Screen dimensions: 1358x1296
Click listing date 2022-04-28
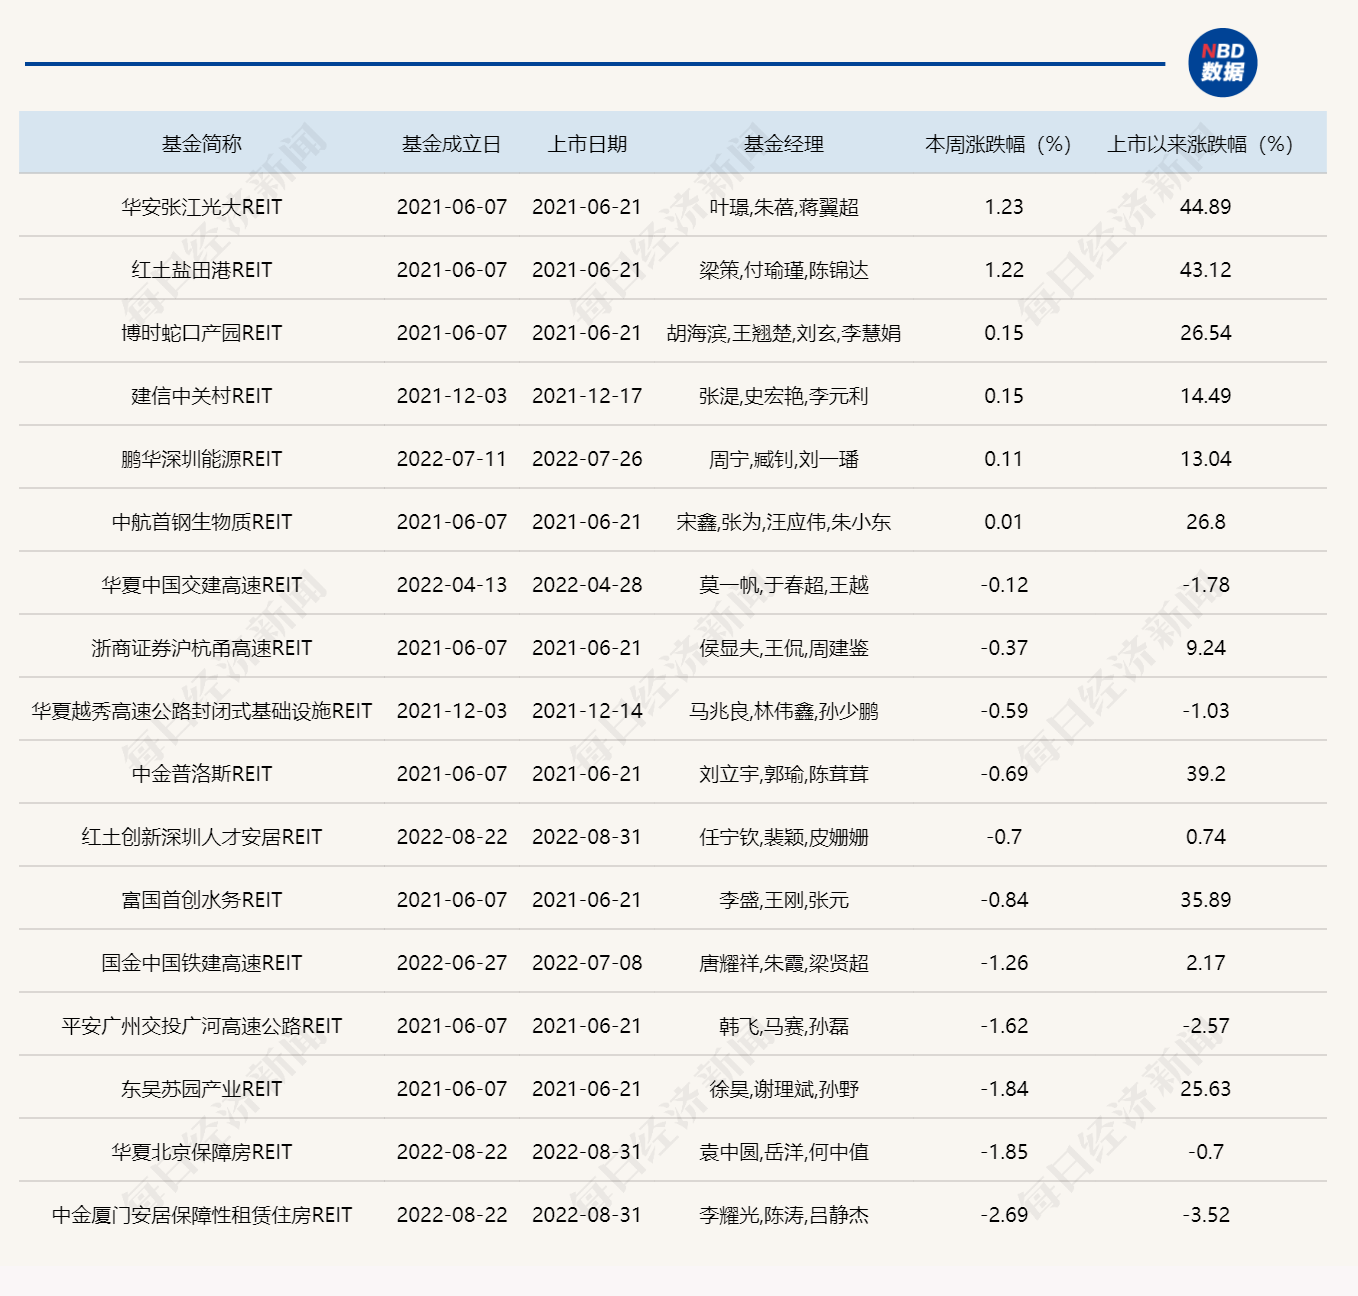coord(587,585)
